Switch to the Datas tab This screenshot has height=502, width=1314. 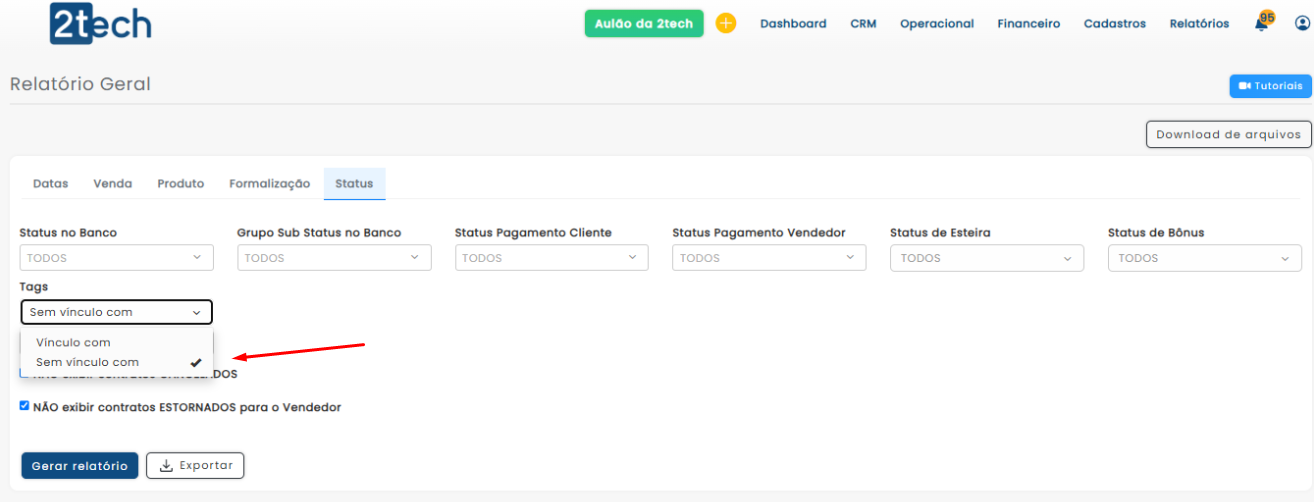point(50,184)
